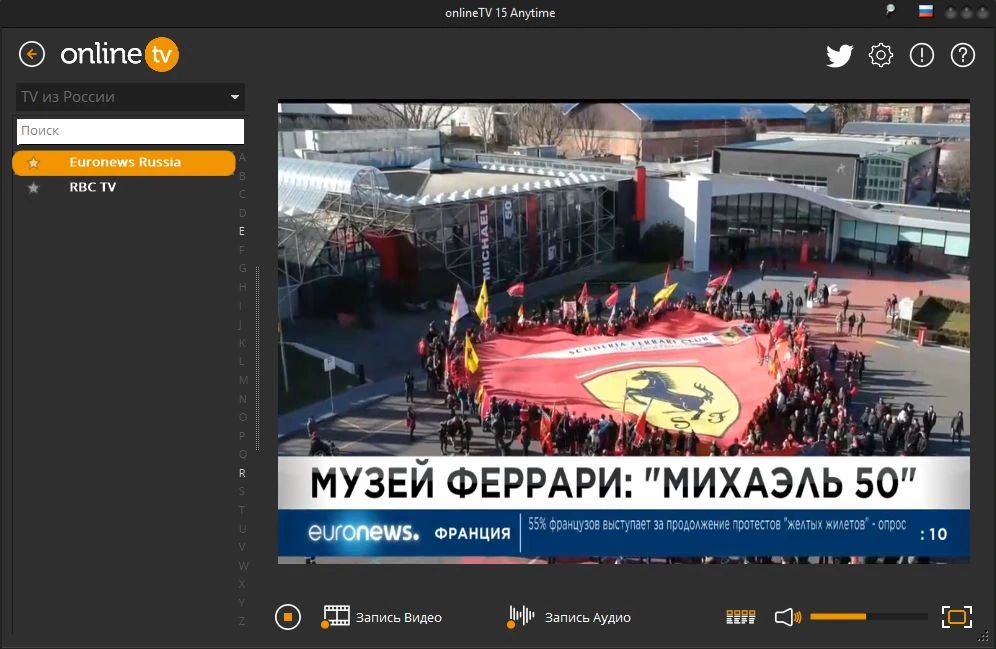Select the RBC TV channel
The image size is (996, 649).
coord(124,187)
